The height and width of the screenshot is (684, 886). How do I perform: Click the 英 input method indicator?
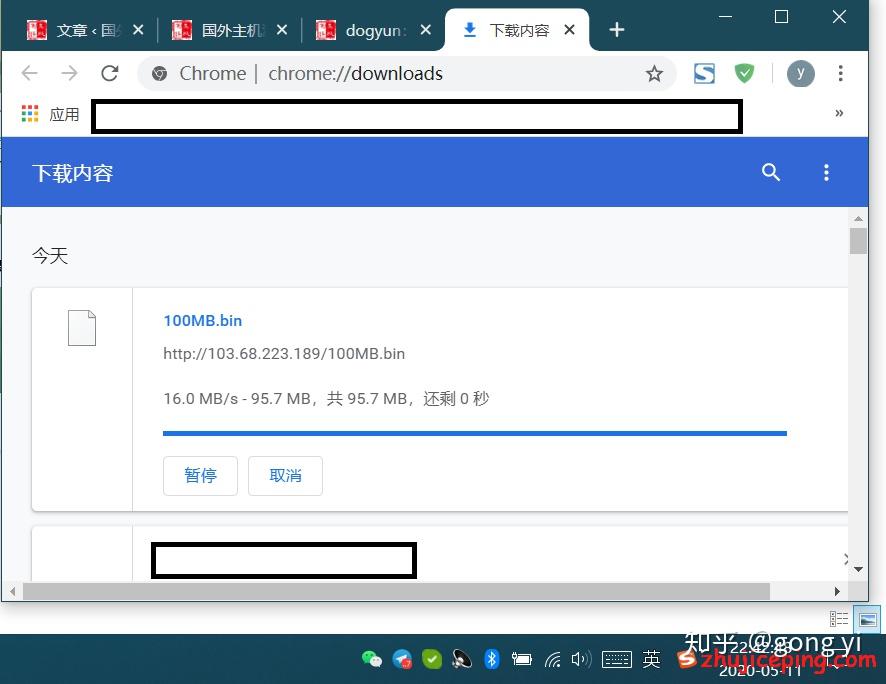[651, 659]
